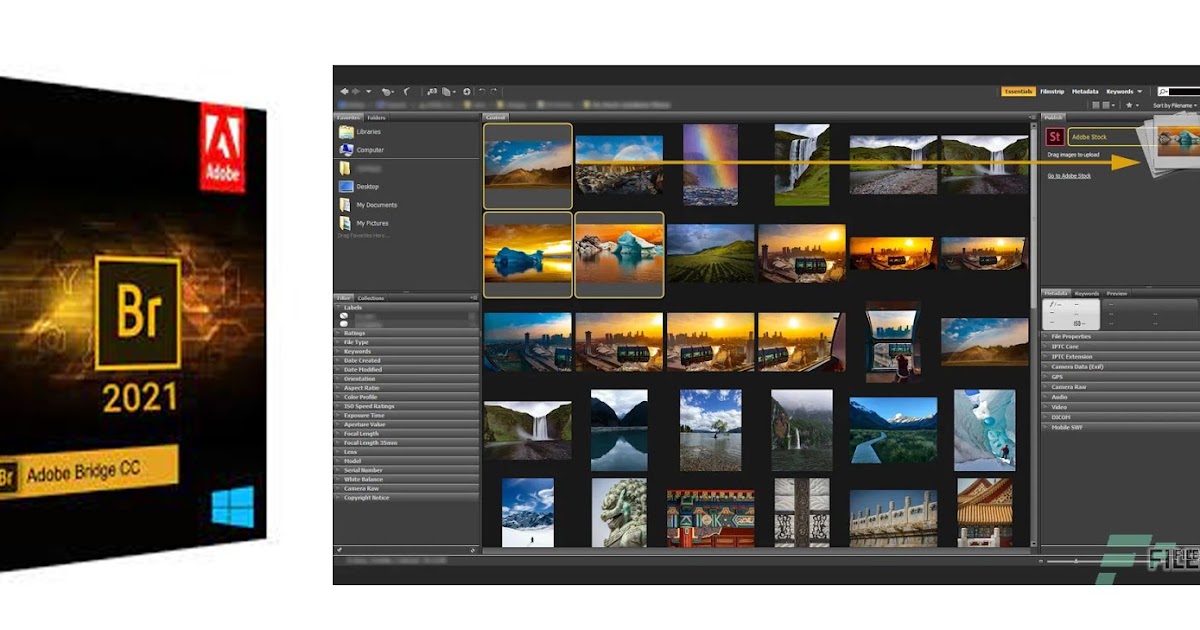Expand File Properties metadata section
Viewport: 1200px width, 630px height.
pos(1120,336)
